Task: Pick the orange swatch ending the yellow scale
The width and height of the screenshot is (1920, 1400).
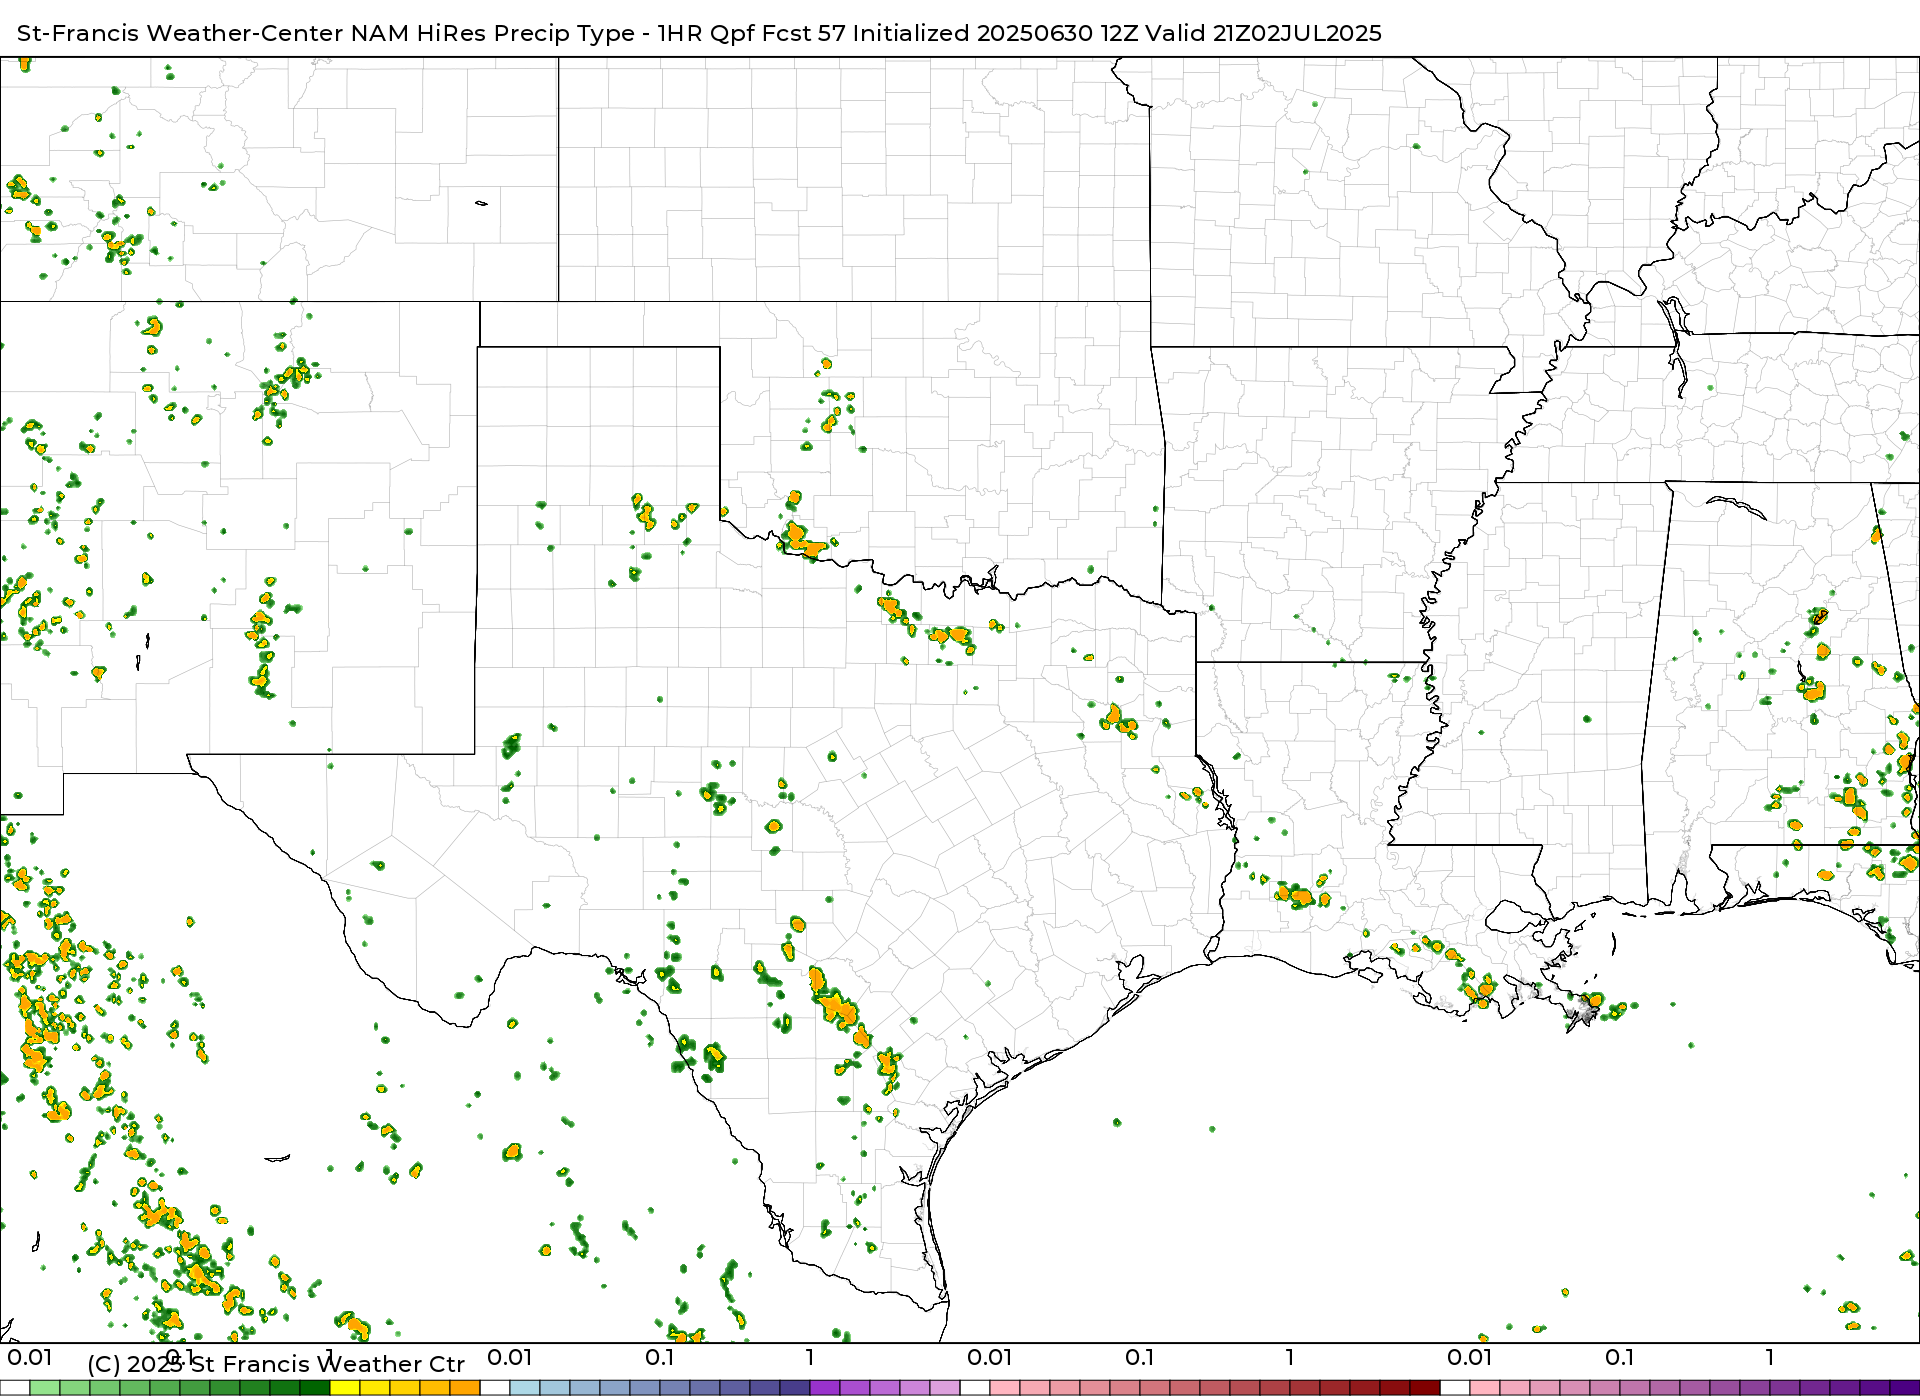Action: [x=465, y=1388]
